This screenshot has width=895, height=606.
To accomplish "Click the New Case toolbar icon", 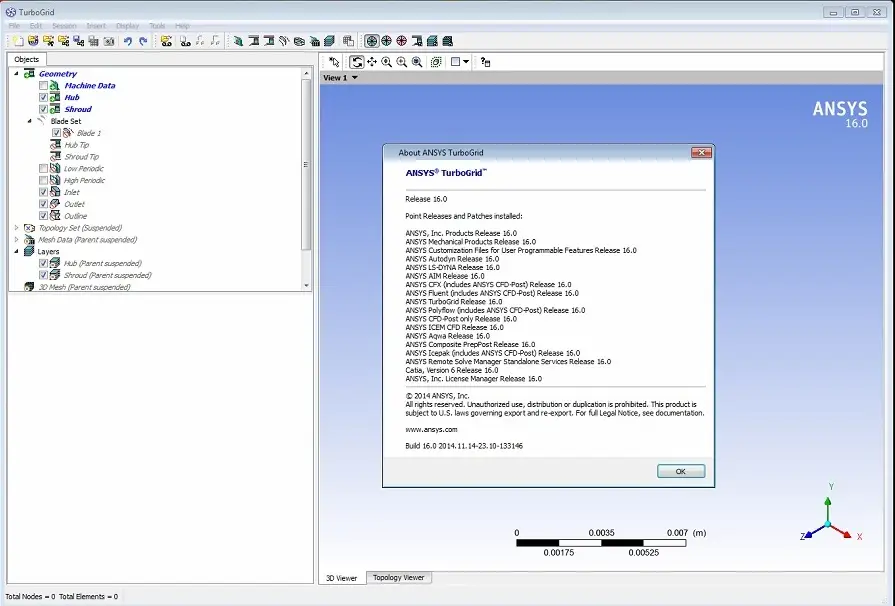I will (x=18, y=41).
